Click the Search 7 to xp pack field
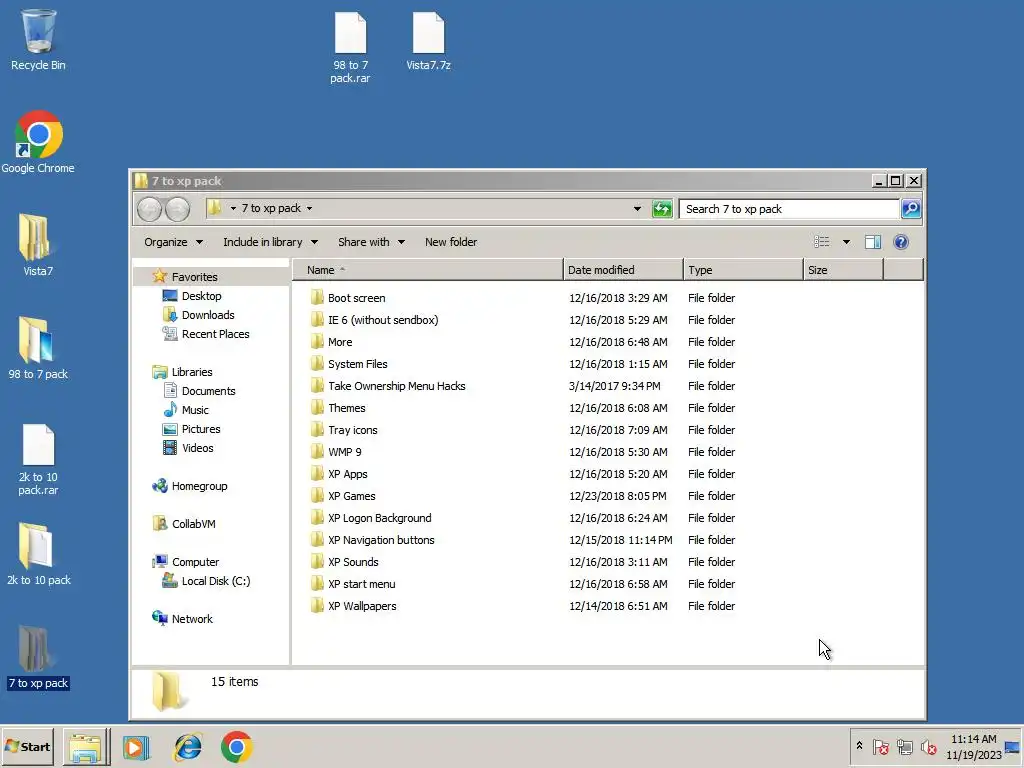 click(790, 209)
